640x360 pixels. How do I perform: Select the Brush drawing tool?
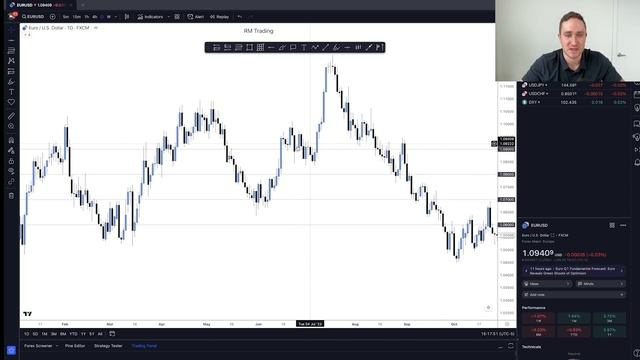11,82
